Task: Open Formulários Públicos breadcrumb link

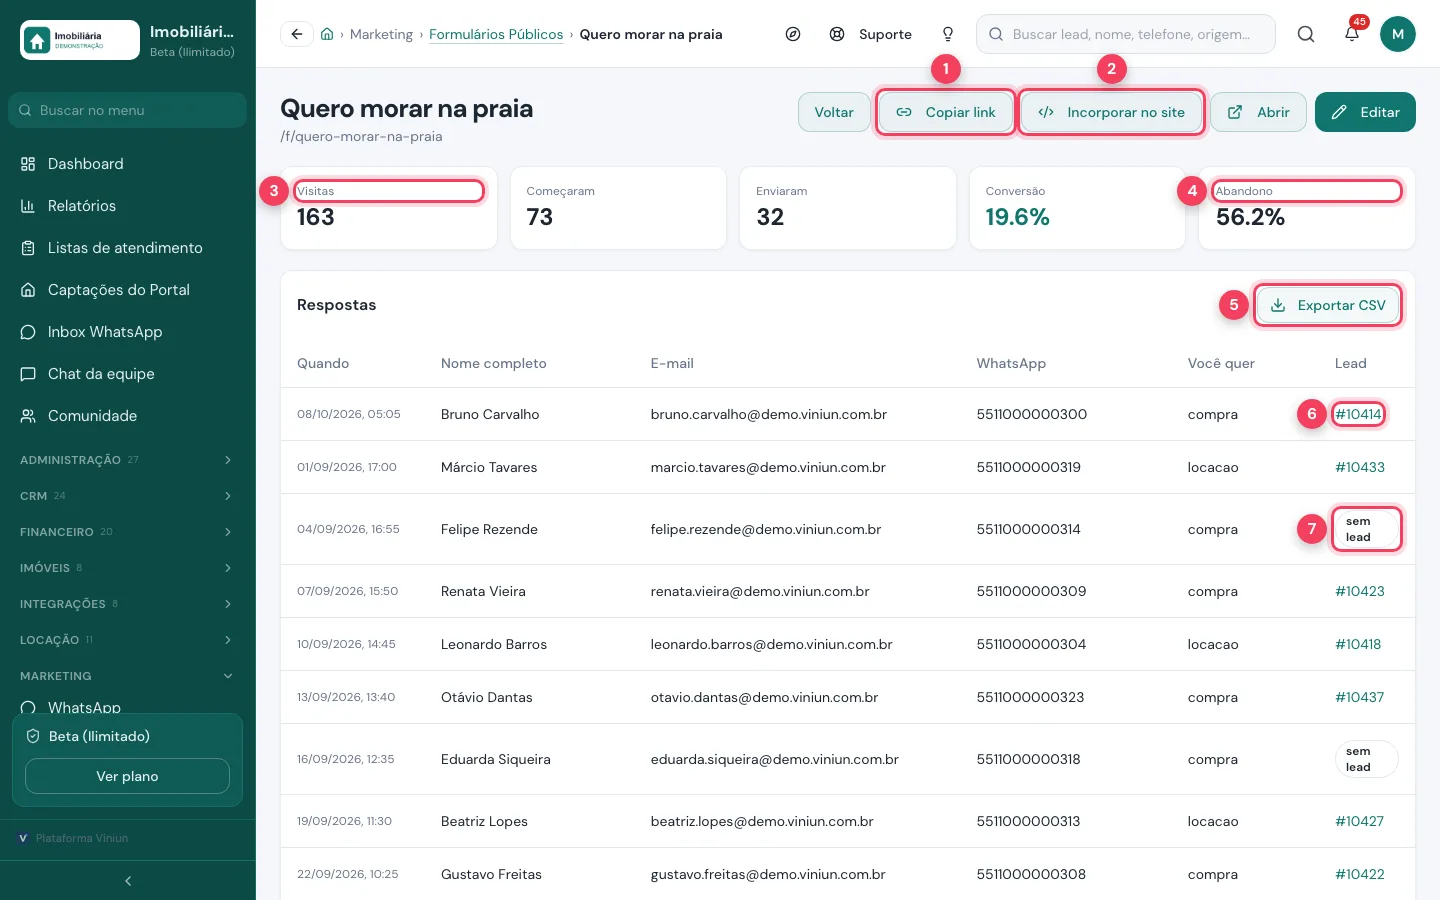Action: tap(496, 34)
